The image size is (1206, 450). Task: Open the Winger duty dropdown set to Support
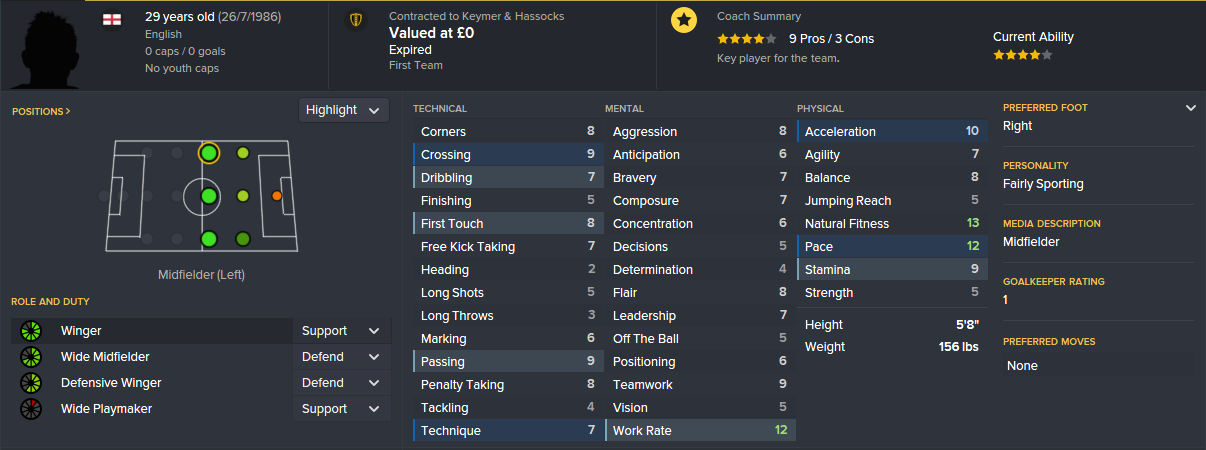click(341, 331)
